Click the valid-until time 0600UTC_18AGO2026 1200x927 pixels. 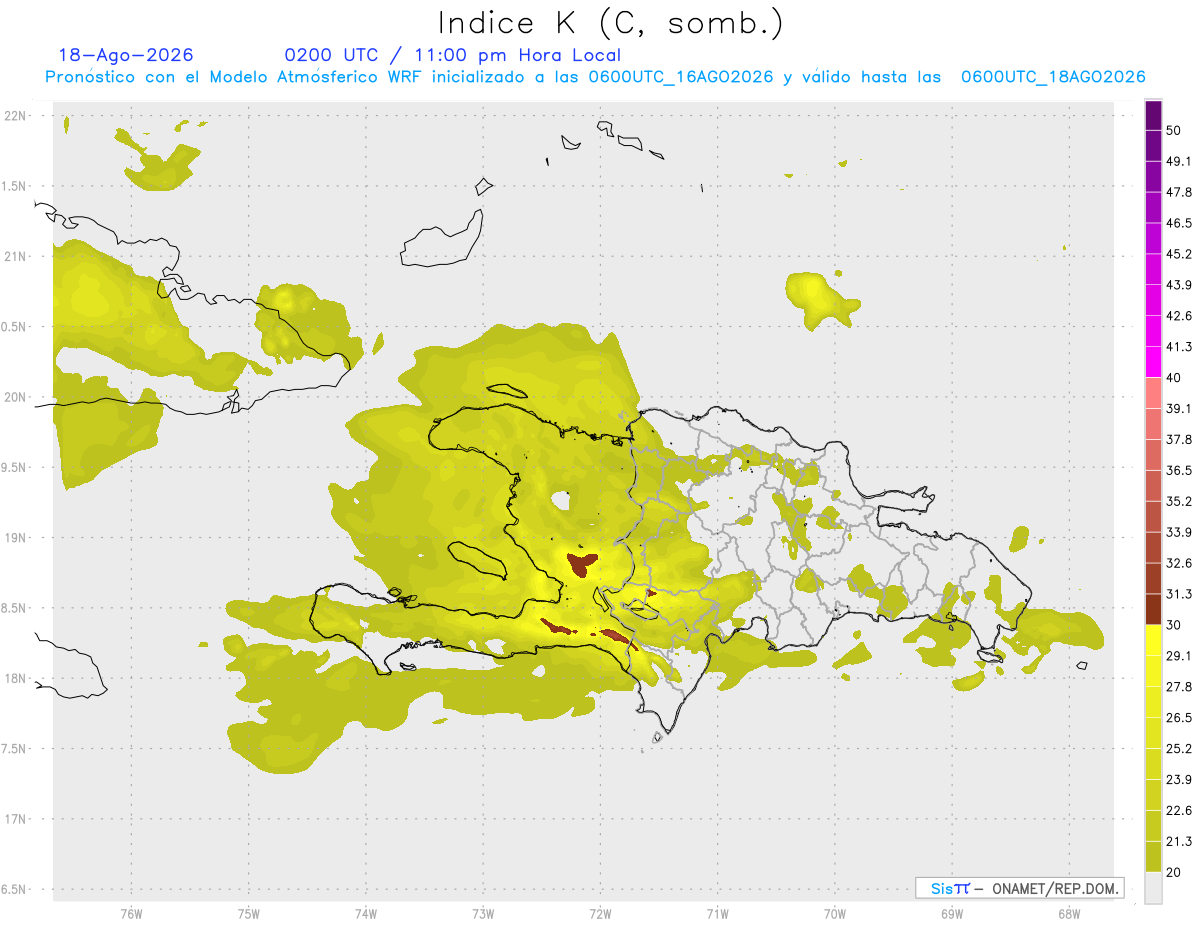pos(1053,77)
